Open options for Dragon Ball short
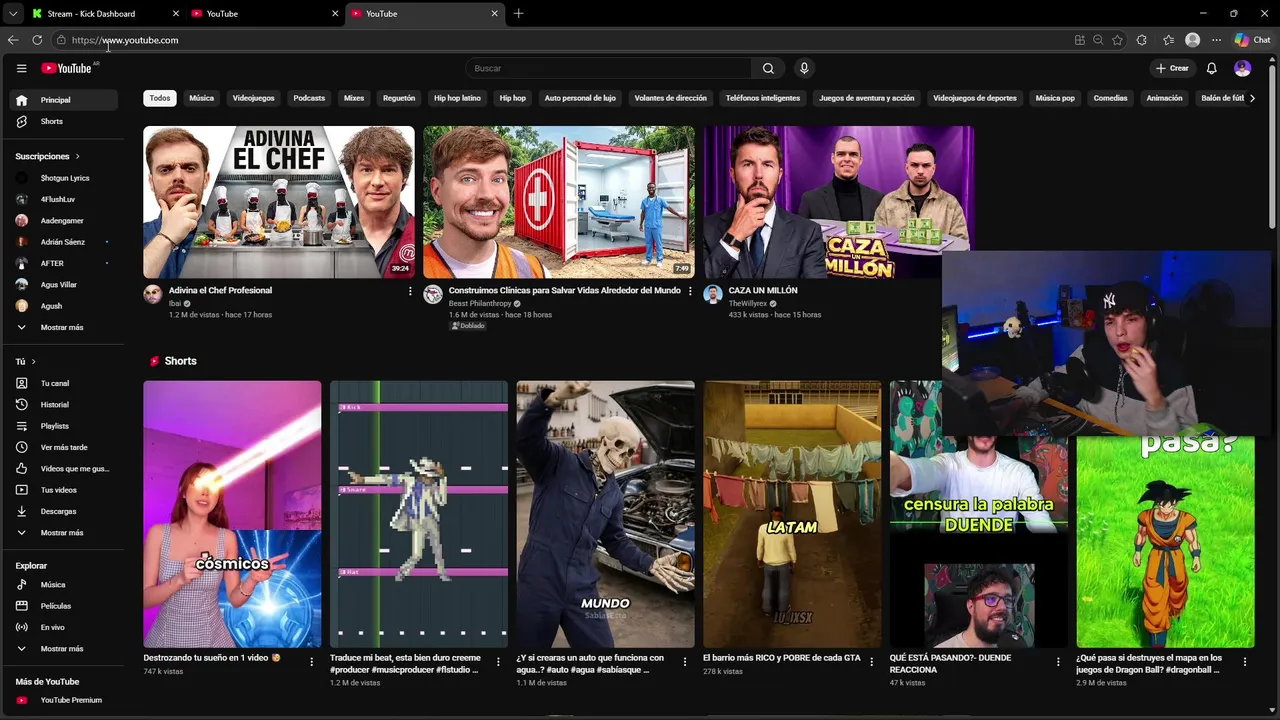 click(1245, 662)
